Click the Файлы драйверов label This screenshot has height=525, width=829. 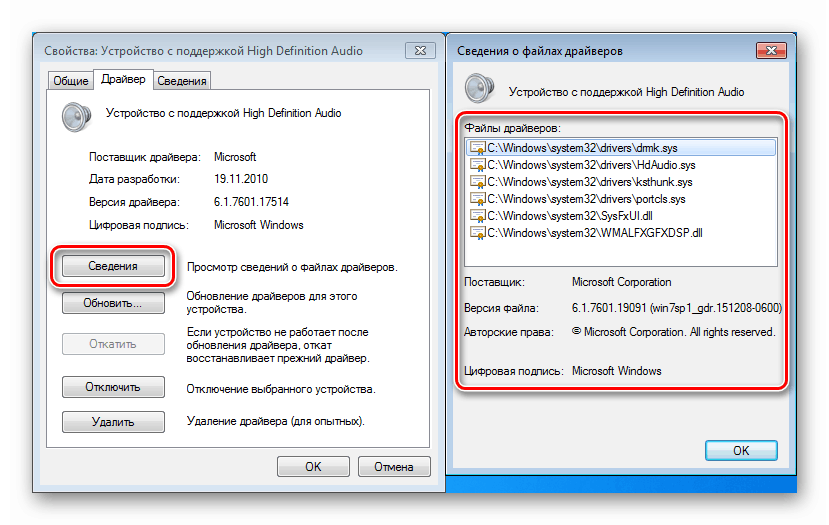[512, 128]
